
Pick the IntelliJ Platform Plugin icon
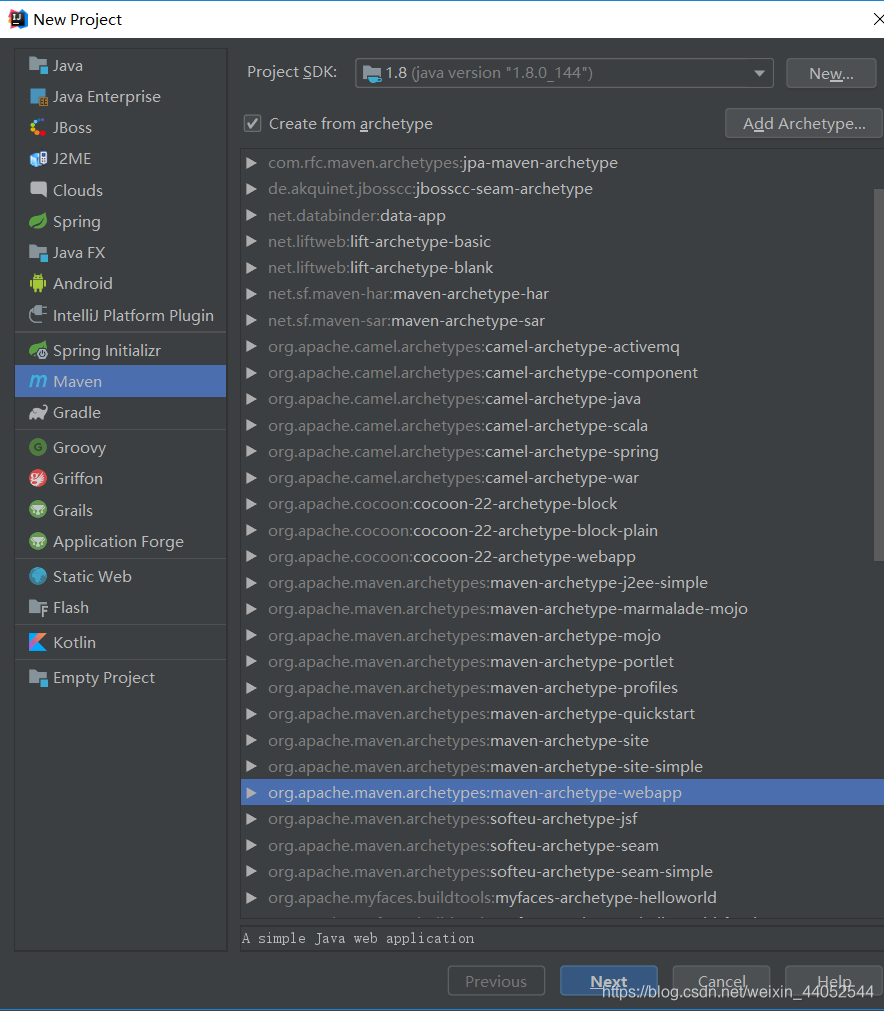pyautogui.click(x=38, y=315)
